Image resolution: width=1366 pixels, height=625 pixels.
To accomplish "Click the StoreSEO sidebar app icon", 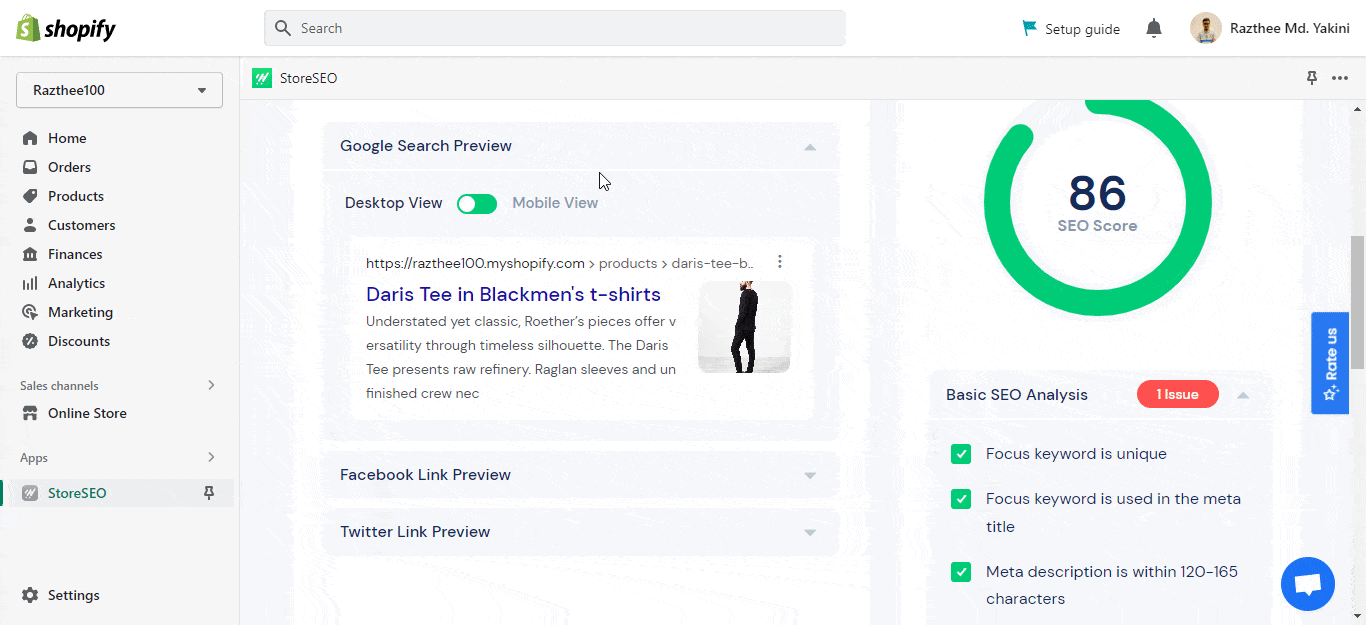I will pos(30,493).
